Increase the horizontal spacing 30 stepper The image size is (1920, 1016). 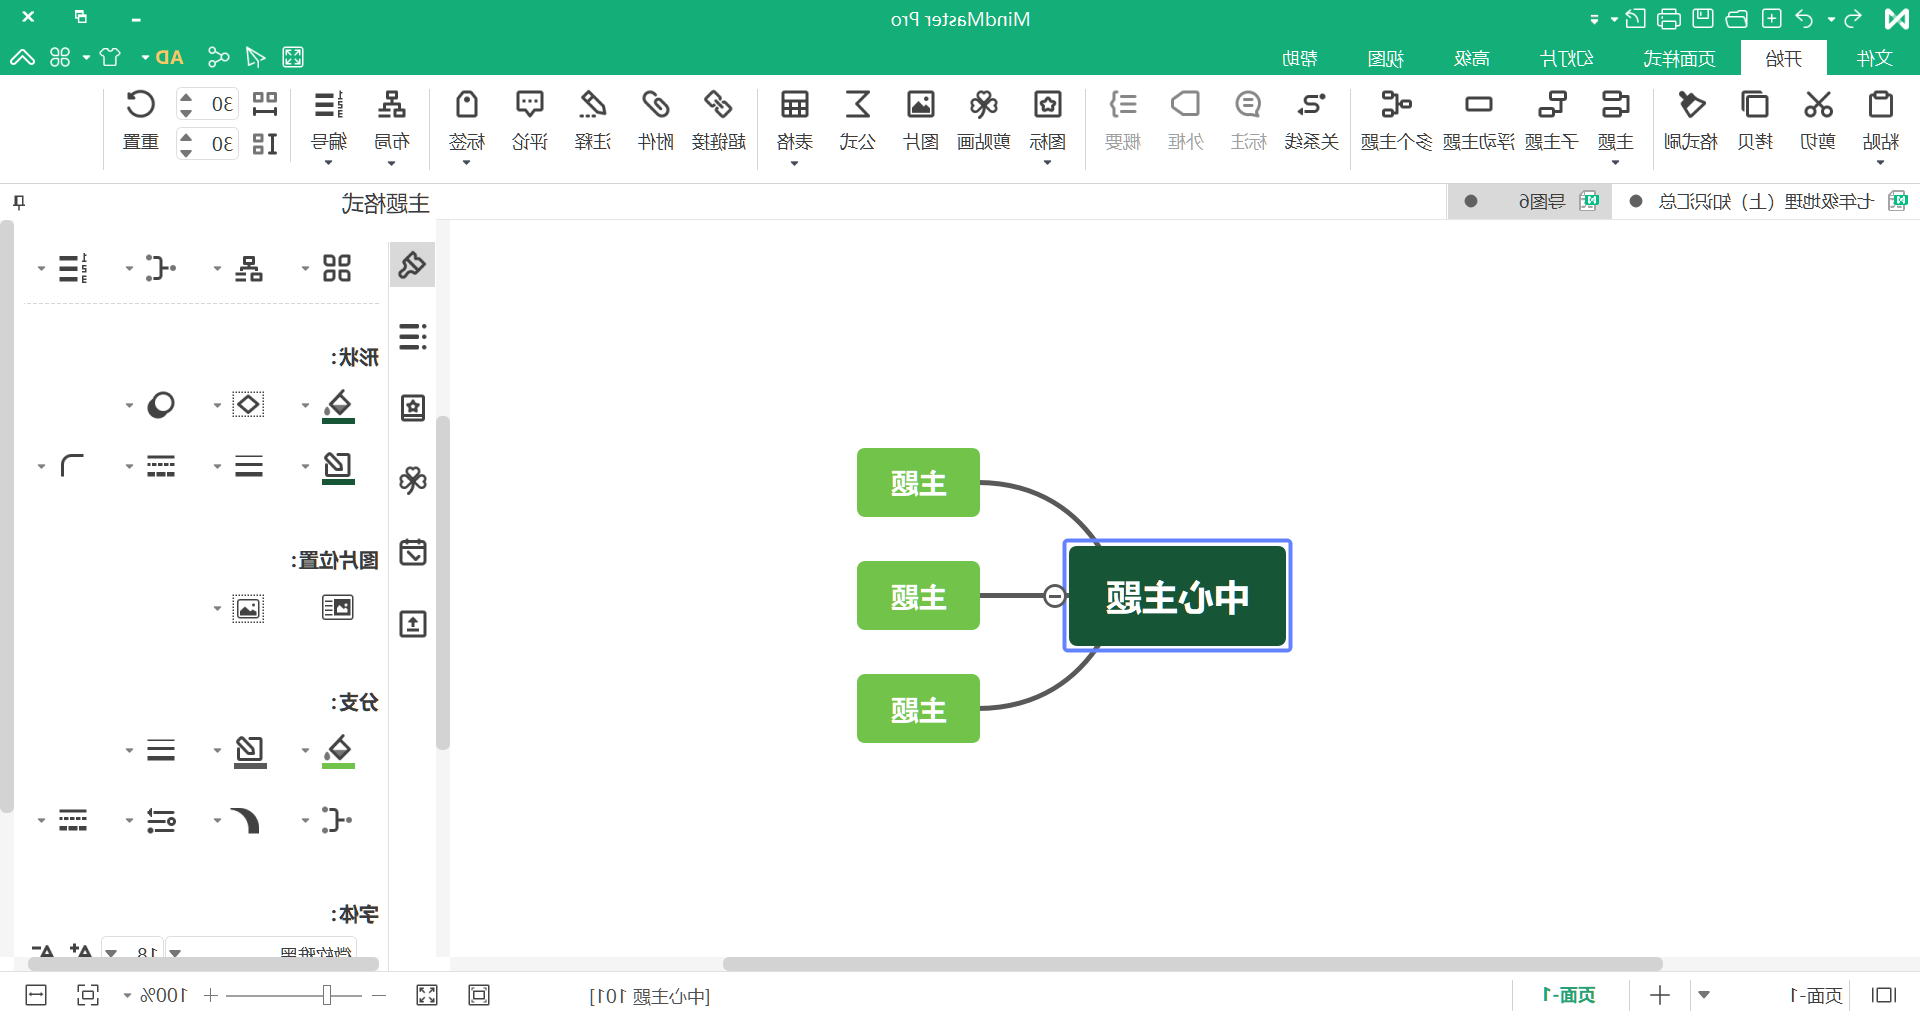coord(186,97)
